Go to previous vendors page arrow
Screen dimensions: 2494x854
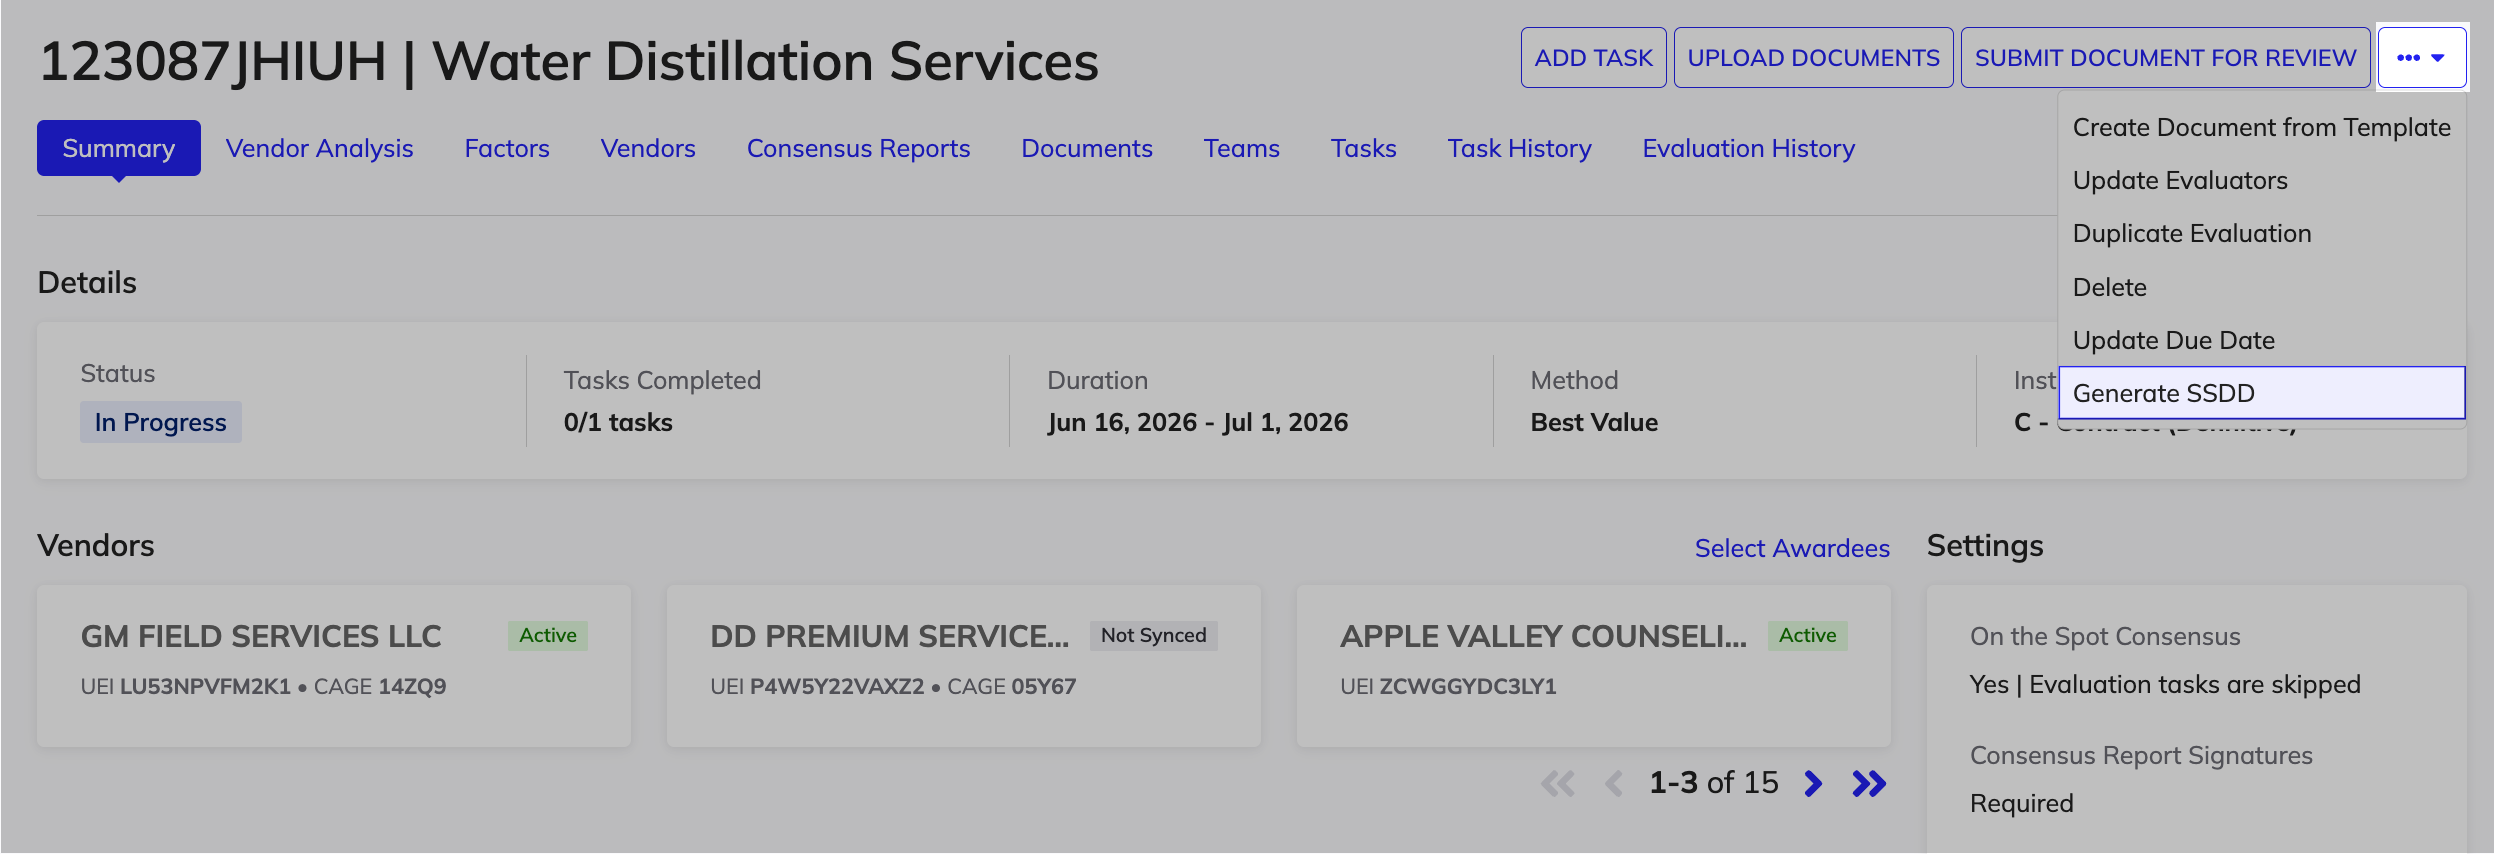(x=1613, y=783)
